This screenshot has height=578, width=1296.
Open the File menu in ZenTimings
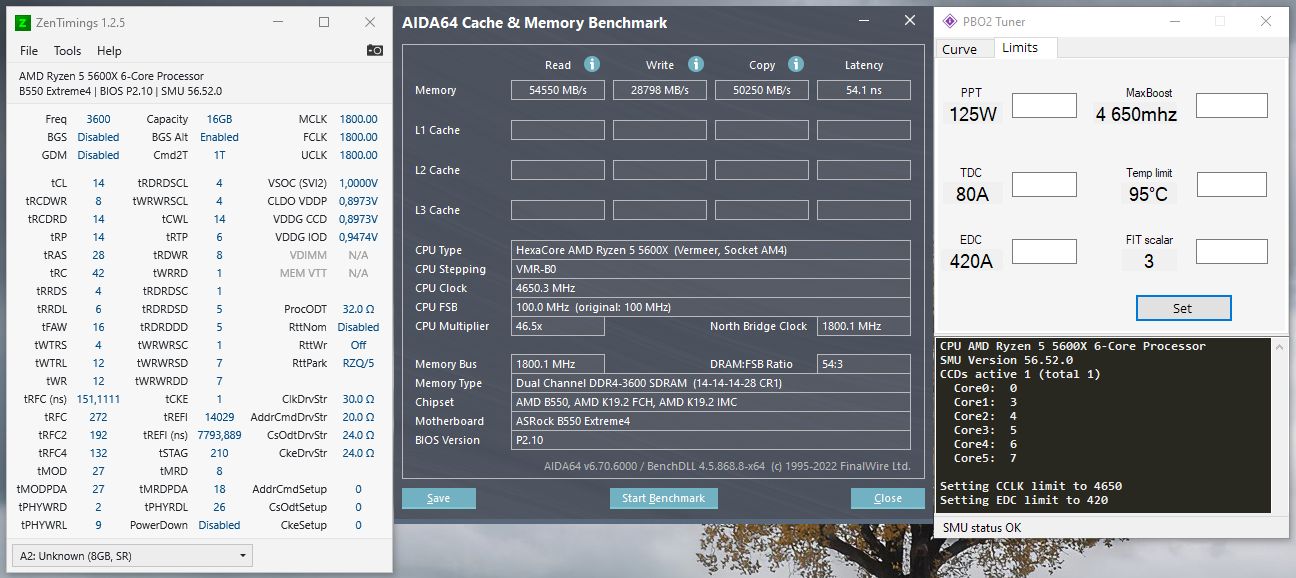click(29, 51)
